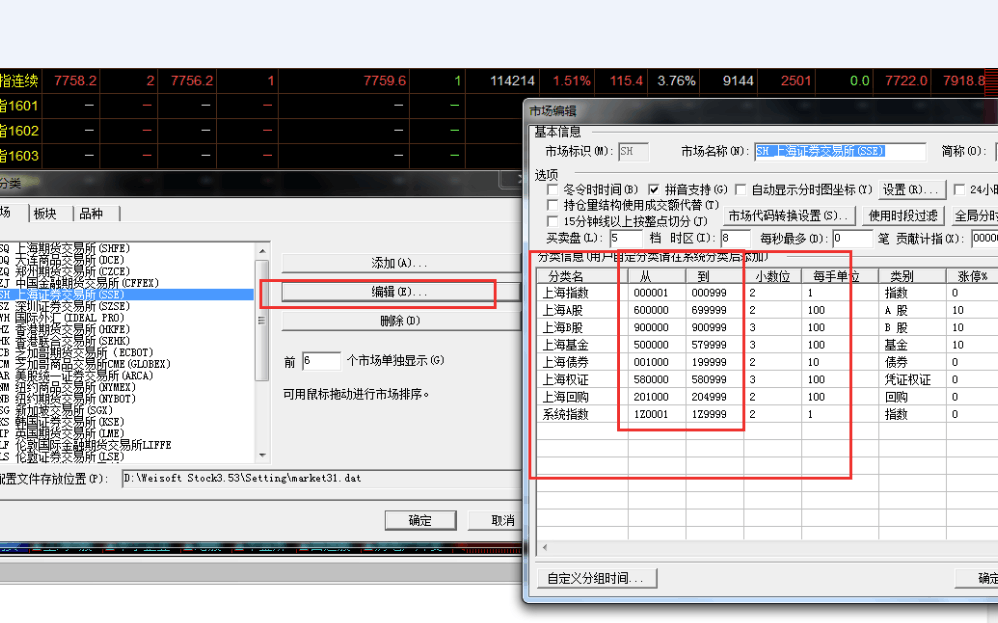The image size is (998, 623).
Task: Click the 买卖盘(L) input field
Action: 626,239
